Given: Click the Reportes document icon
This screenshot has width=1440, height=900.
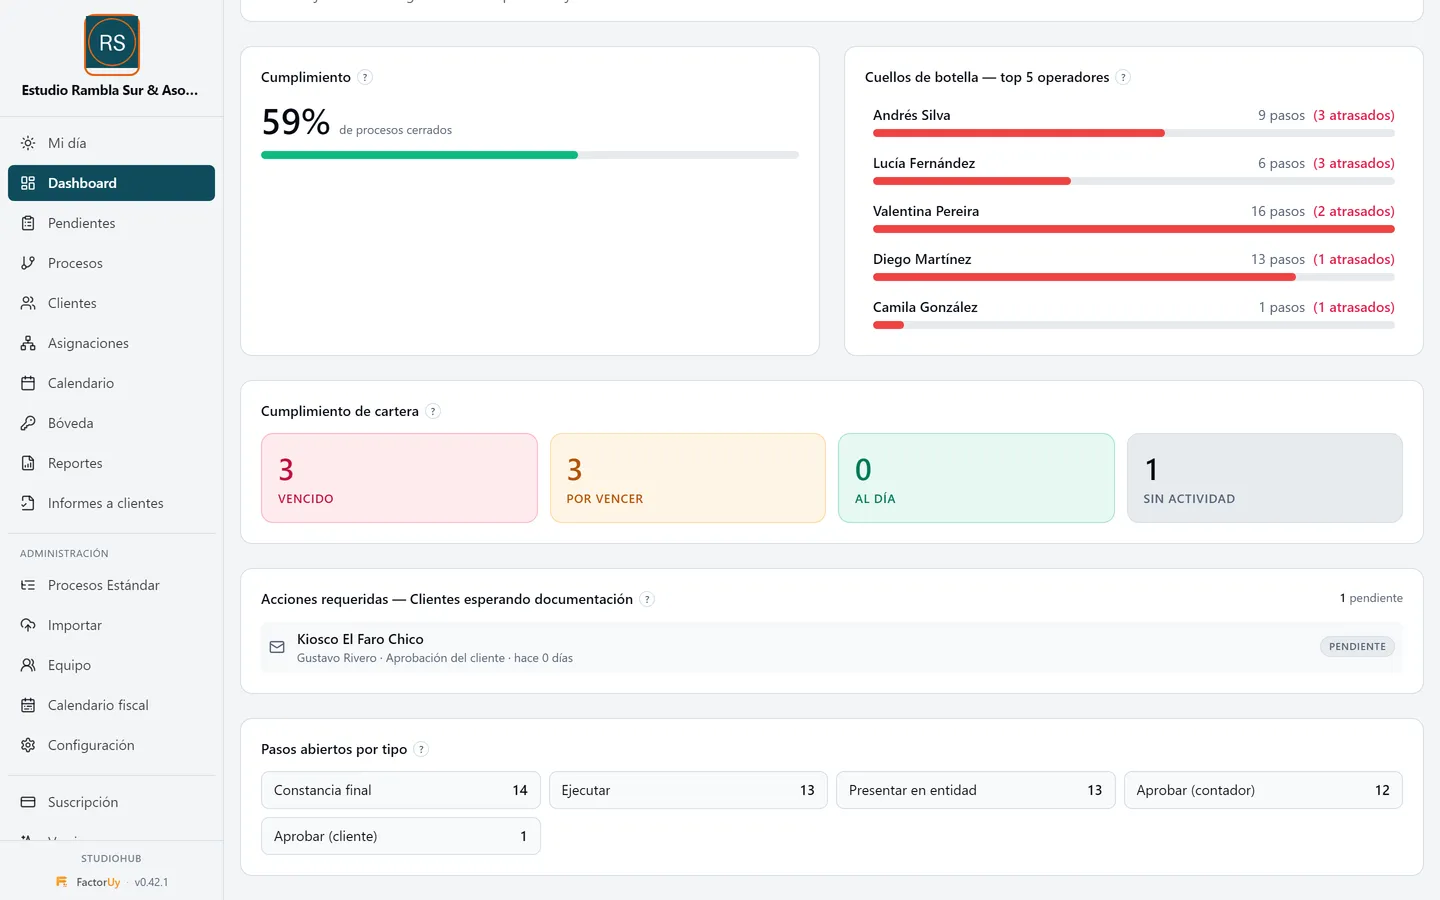Looking at the screenshot, I should coord(28,463).
